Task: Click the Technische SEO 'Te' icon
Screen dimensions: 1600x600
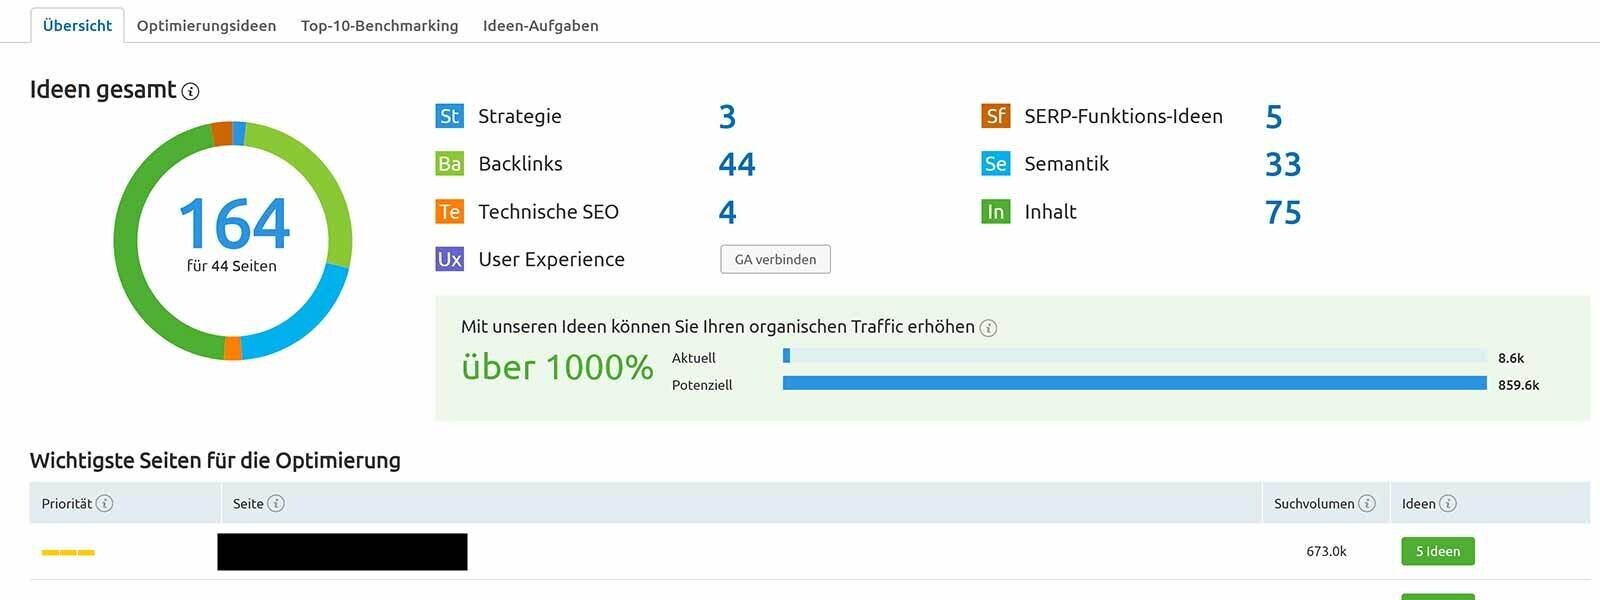Action: (x=449, y=212)
